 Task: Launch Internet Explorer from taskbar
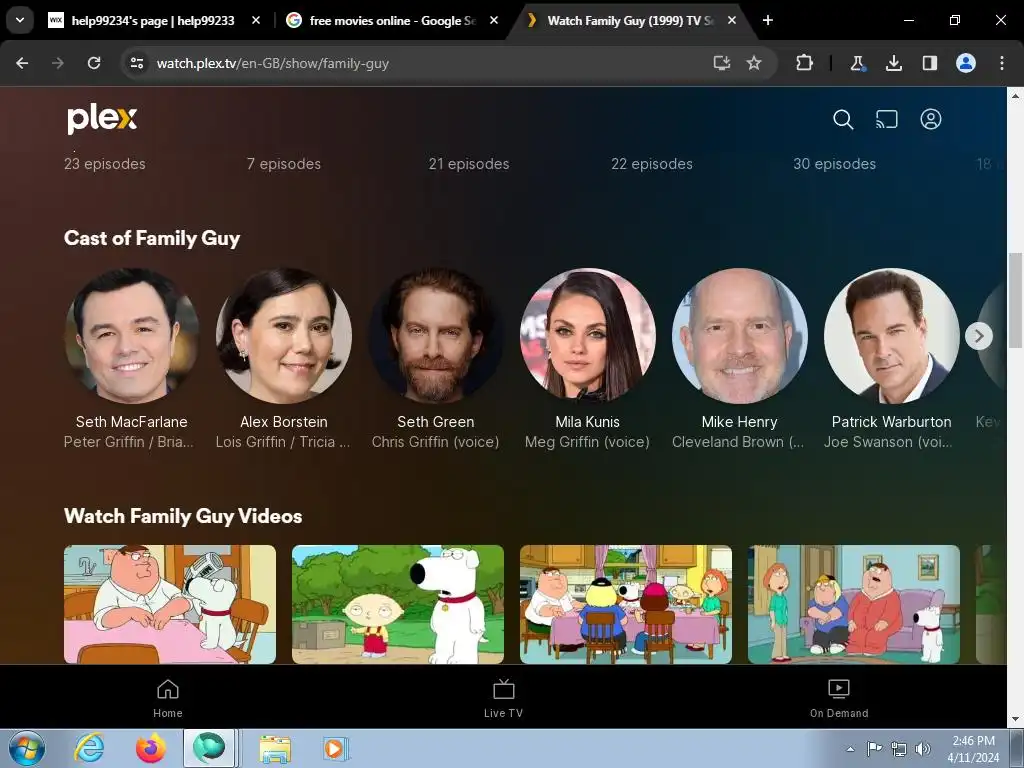click(89, 748)
